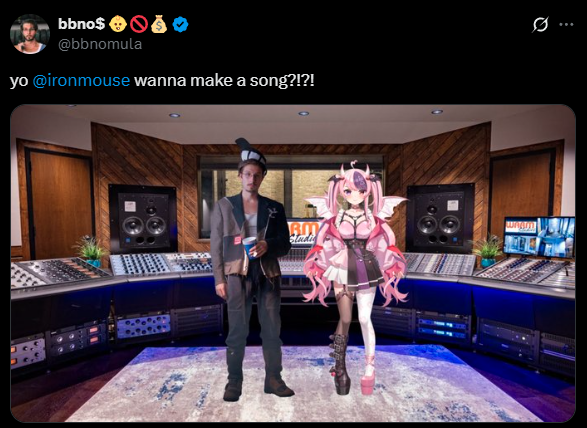Click the blue verified checkmark badge

(x=180, y=24)
